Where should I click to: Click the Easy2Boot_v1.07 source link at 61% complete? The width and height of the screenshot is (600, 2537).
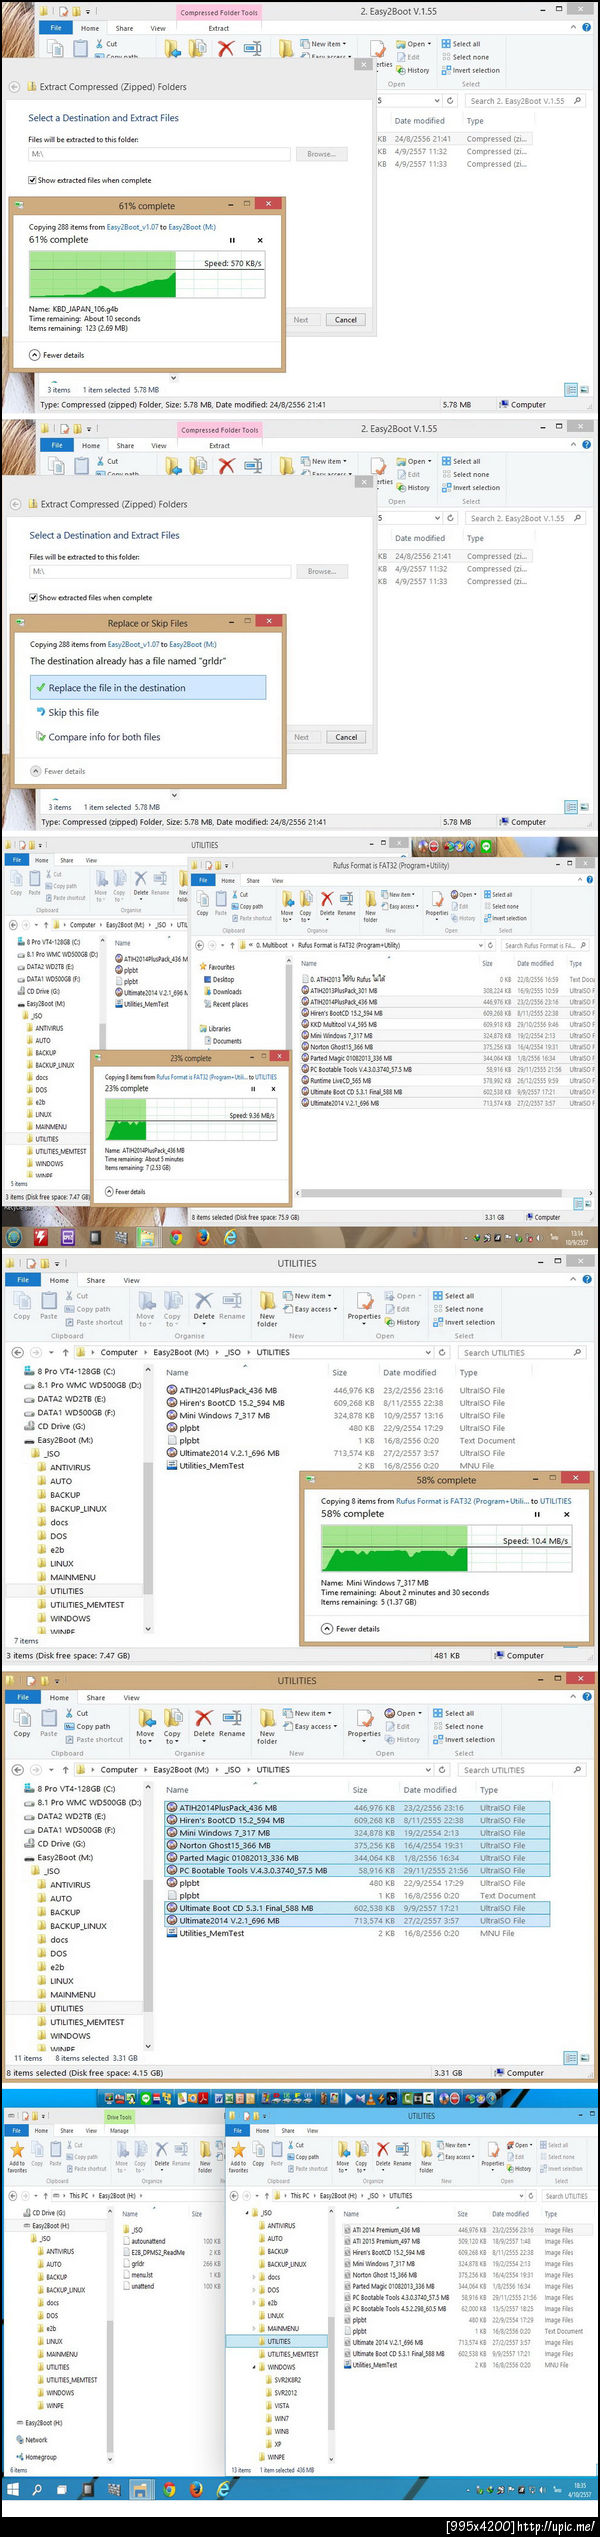point(132,227)
